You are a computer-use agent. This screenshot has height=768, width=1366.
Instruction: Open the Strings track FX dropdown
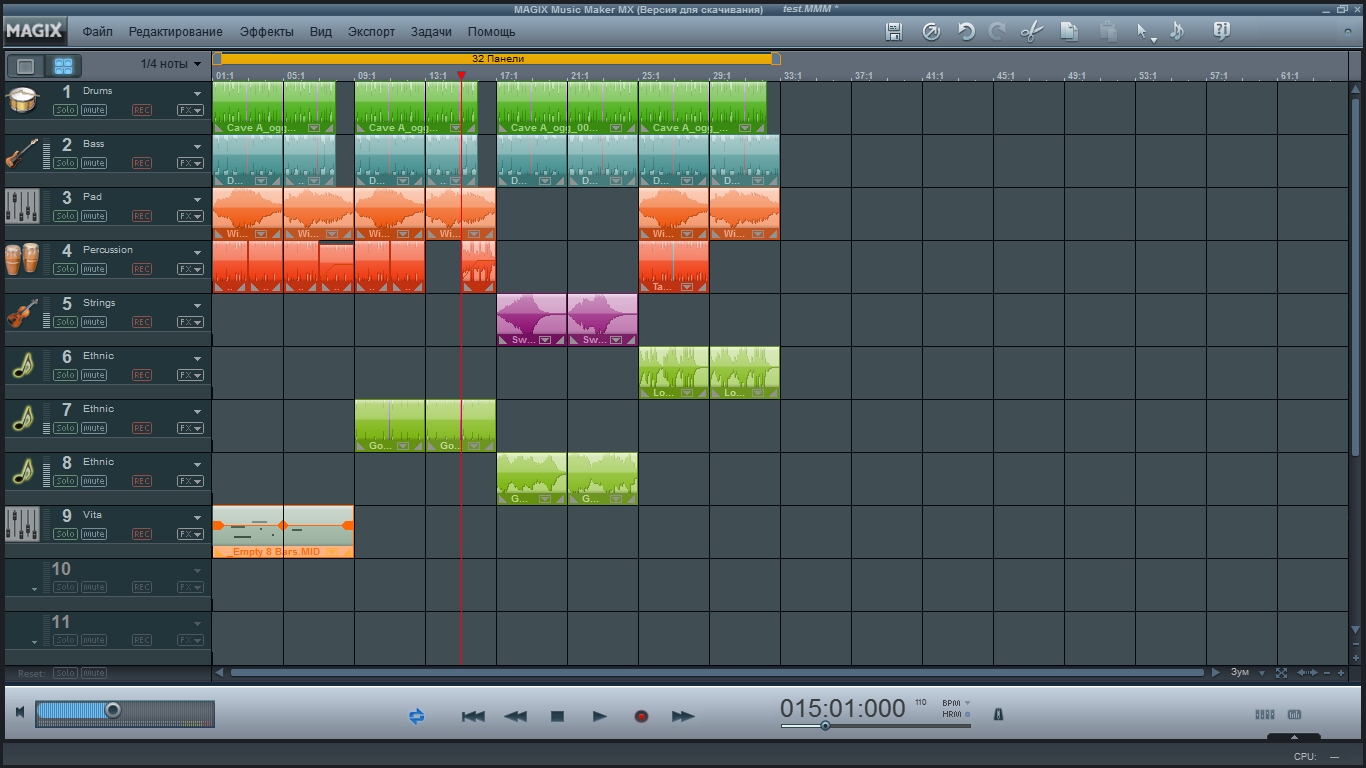(190, 322)
